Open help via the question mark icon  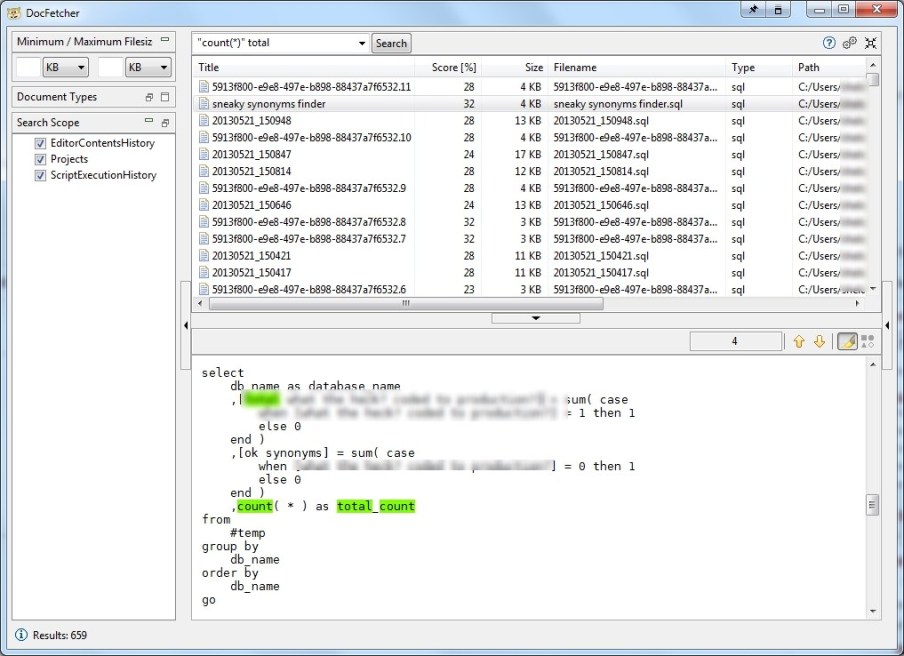(x=829, y=43)
